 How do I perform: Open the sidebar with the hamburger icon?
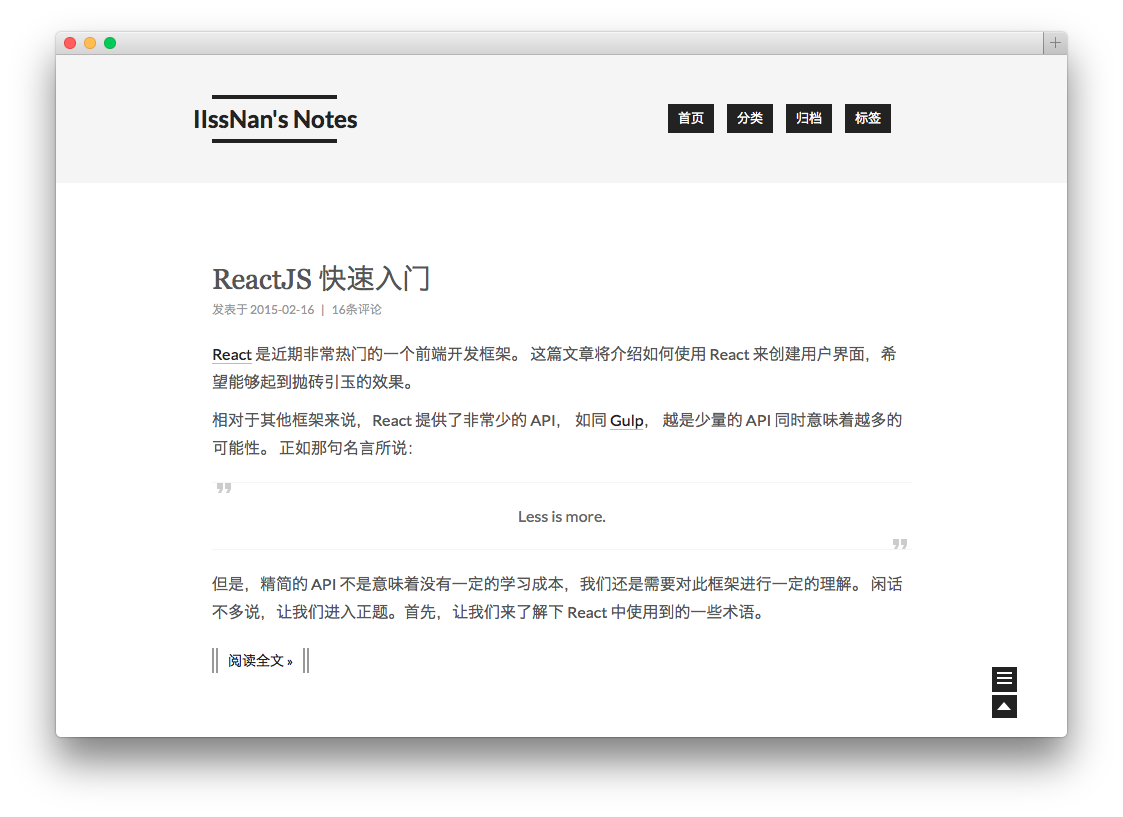pos(1004,679)
